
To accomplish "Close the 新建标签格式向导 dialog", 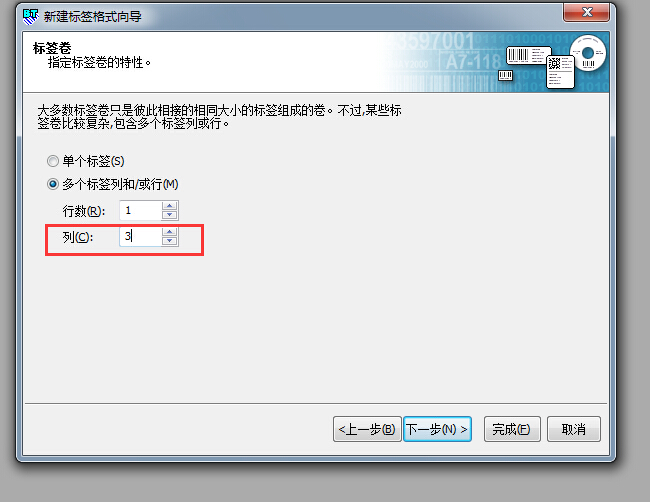I will coord(586,12).
